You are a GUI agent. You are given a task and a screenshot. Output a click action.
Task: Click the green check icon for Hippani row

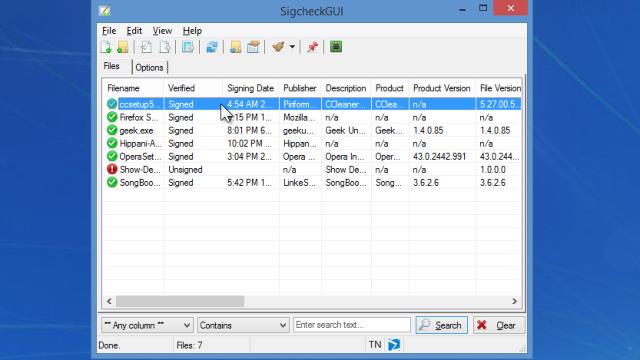click(x=112, y=143)
